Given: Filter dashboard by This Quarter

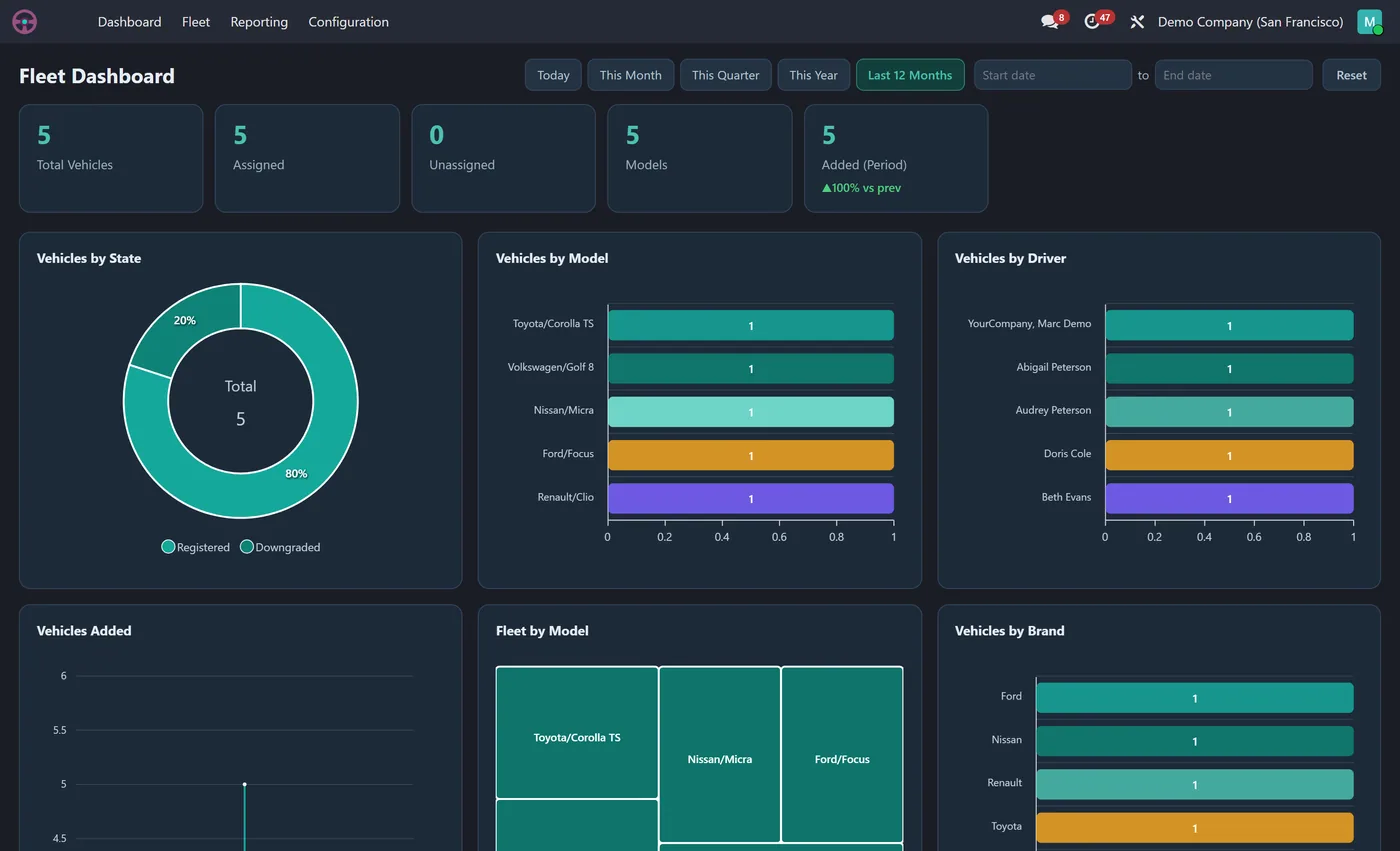Looking at the screenshot, I should 725,75.
